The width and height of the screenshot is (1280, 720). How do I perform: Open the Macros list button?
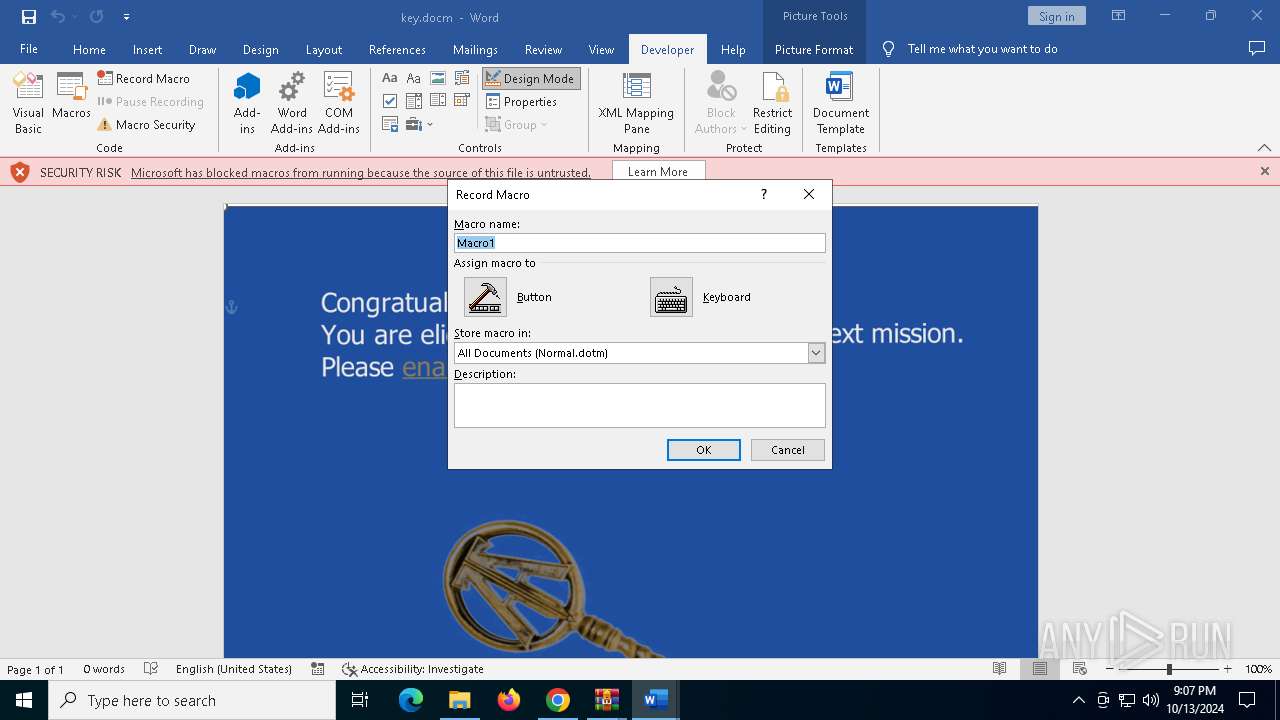pyautogui.click(x=71, y=97)
